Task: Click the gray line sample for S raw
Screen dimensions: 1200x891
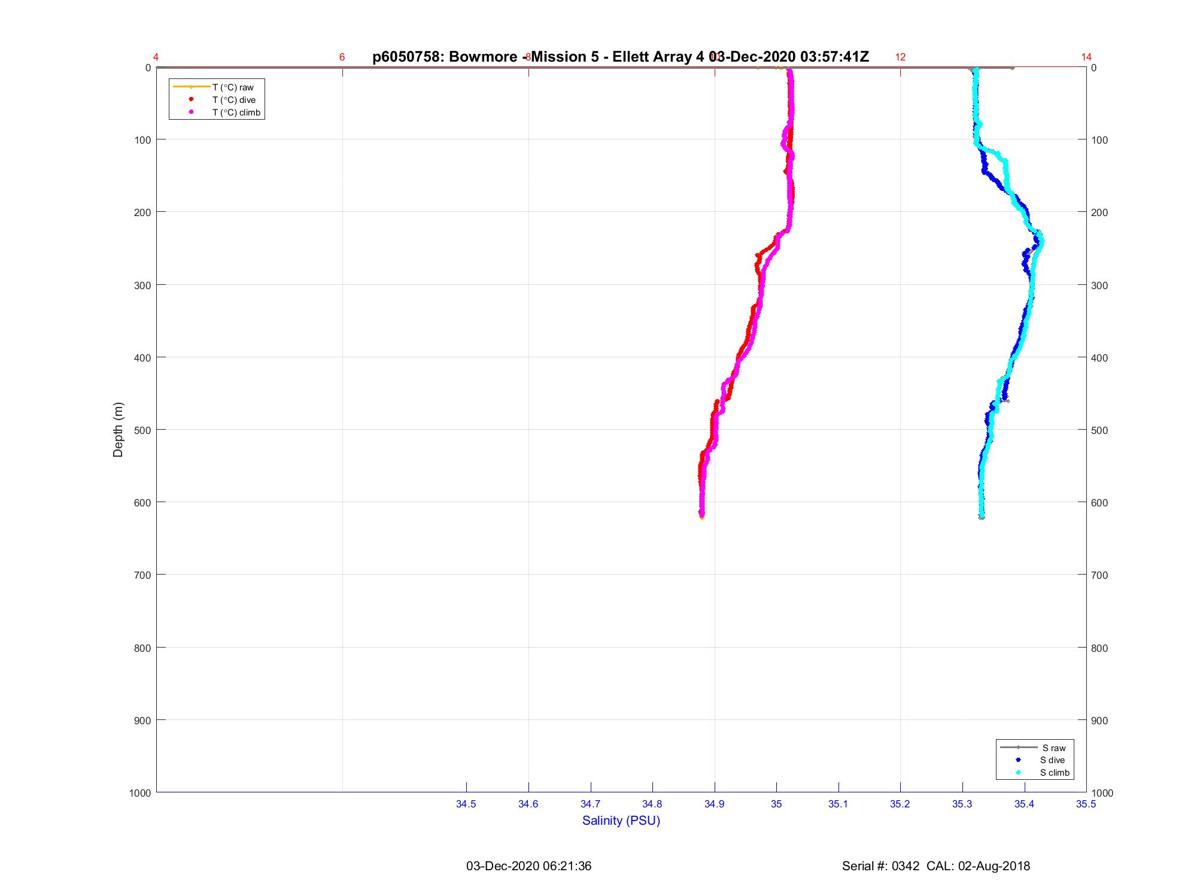Action: click(1018, 747)
